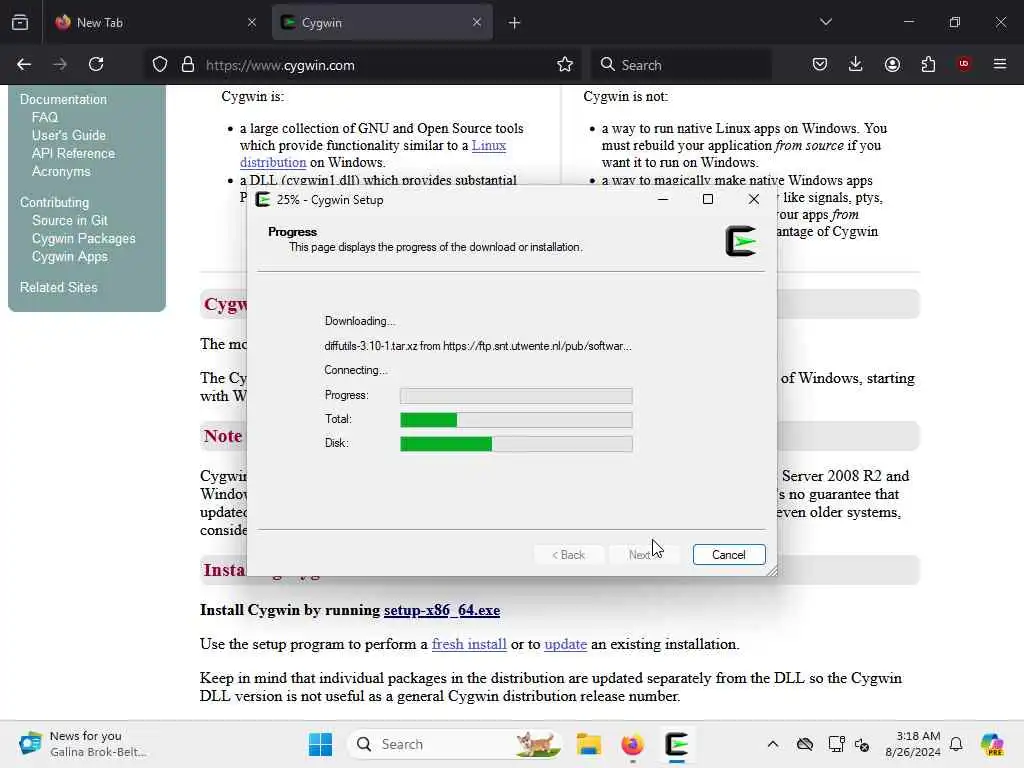Screen dimensions: 1024x768
Task: Open uBlock Origin extension icon
Action: coord(964,64)
